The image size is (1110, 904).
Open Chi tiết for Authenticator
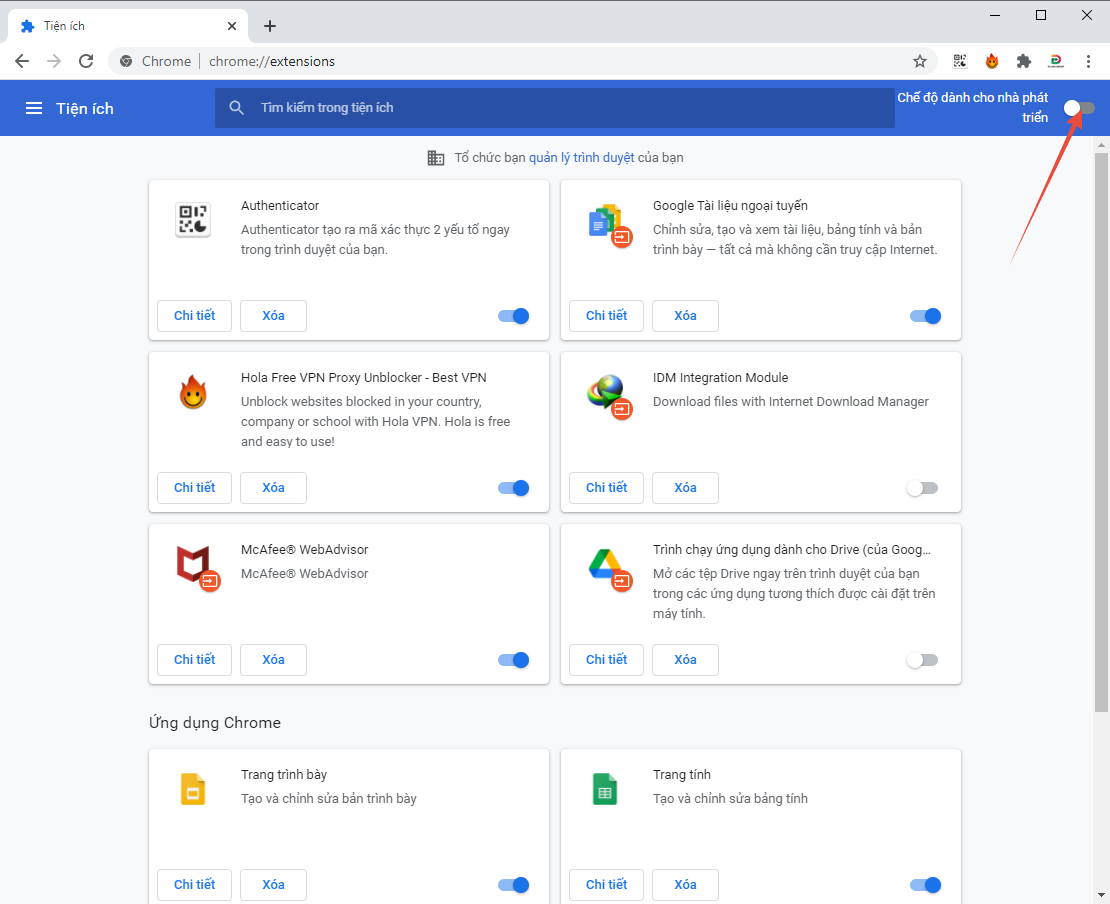tap(195, 316)
